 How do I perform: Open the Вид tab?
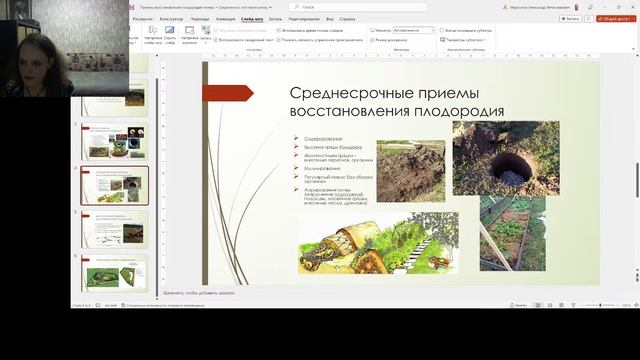pyautogui.click(x=330, y=19)
